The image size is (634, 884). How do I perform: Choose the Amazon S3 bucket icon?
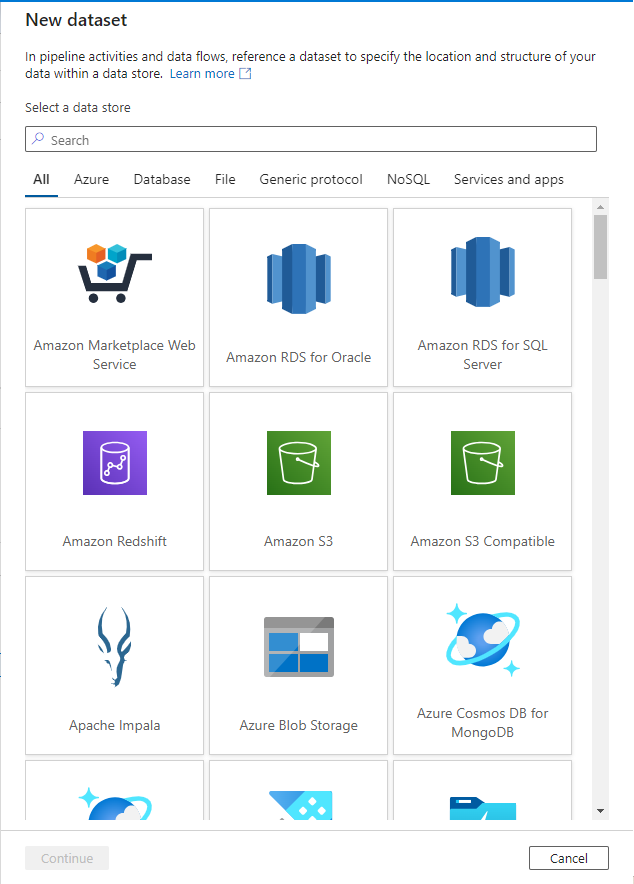[299, 463]
